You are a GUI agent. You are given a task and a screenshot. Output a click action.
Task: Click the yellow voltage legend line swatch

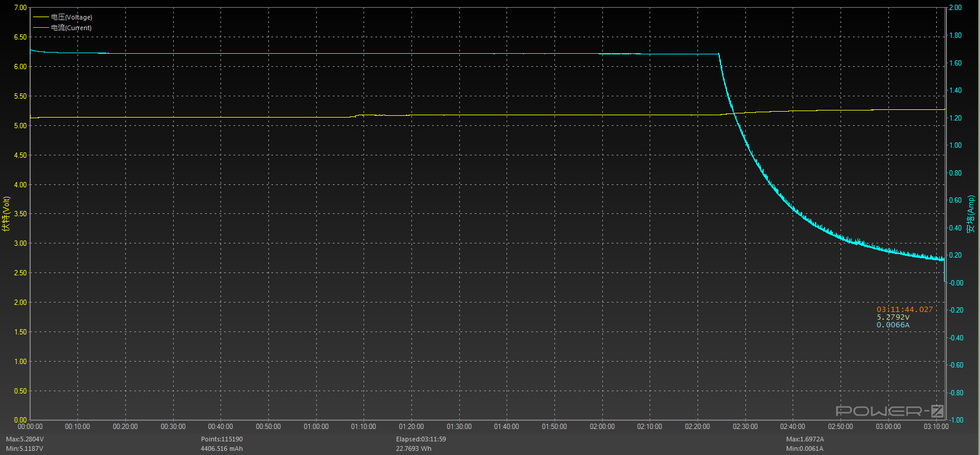(40, 17)
